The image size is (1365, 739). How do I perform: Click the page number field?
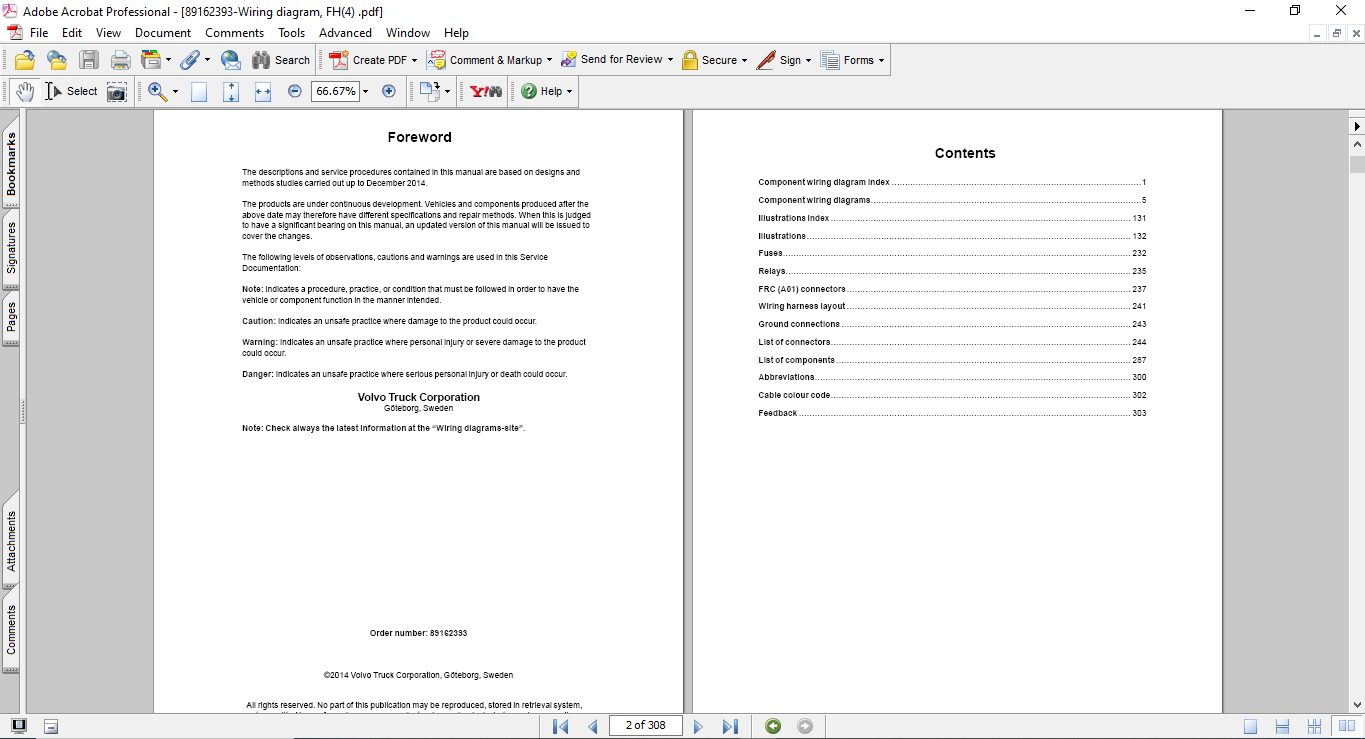(x=645, y=726)
